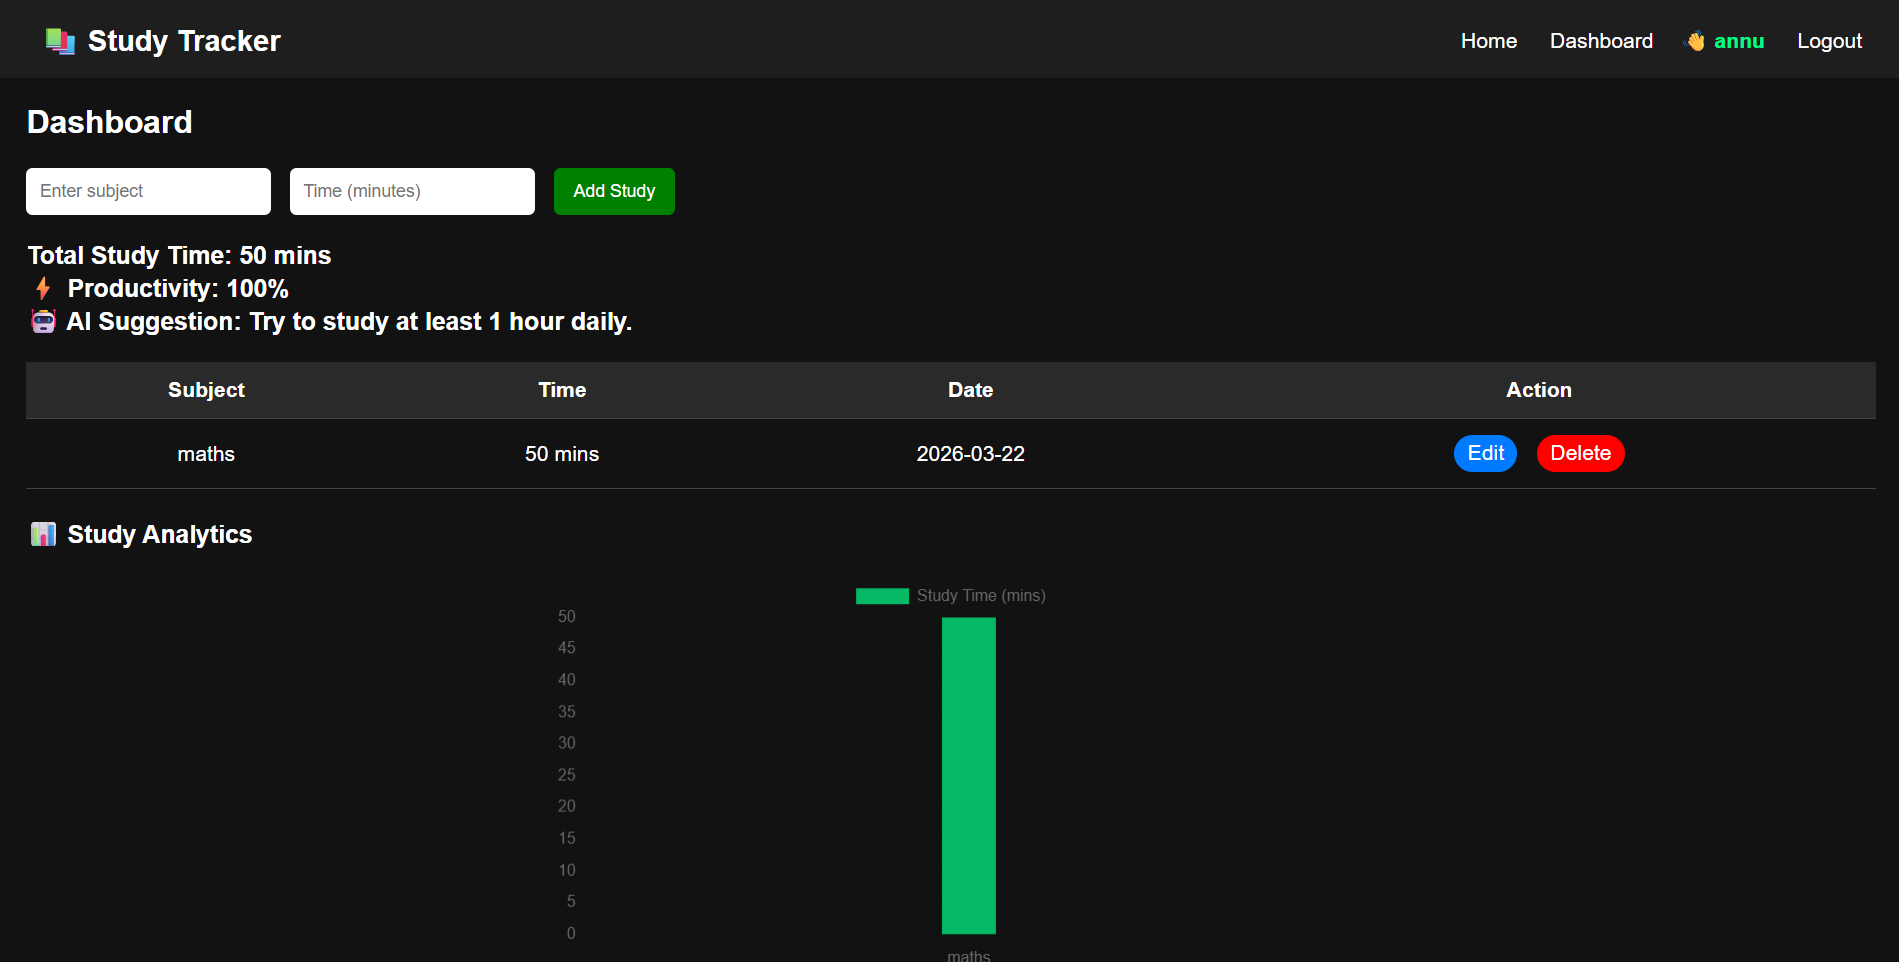This screenshot has width=1899, height=962.
Task: Focus the Enter subject input field
Action: [x=148, y=191]
